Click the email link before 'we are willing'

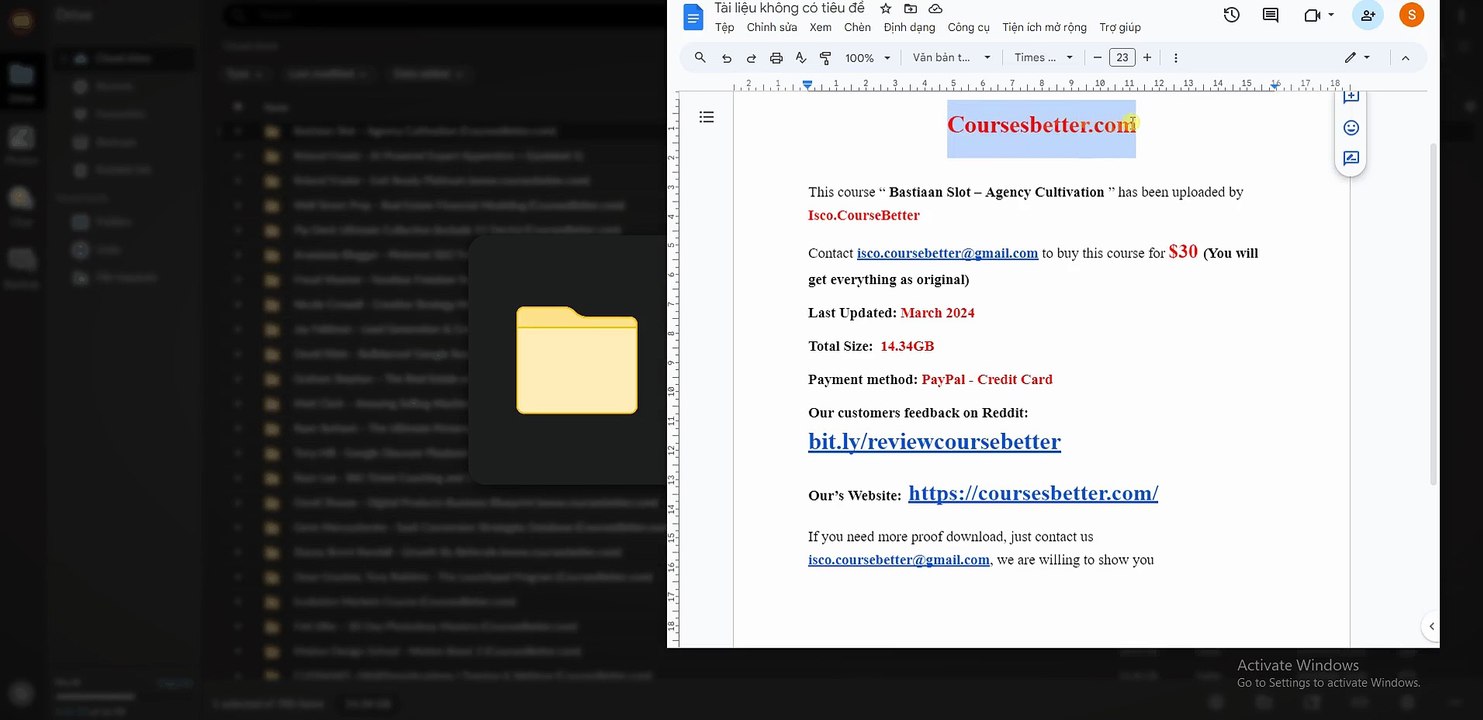coord(899,560)
